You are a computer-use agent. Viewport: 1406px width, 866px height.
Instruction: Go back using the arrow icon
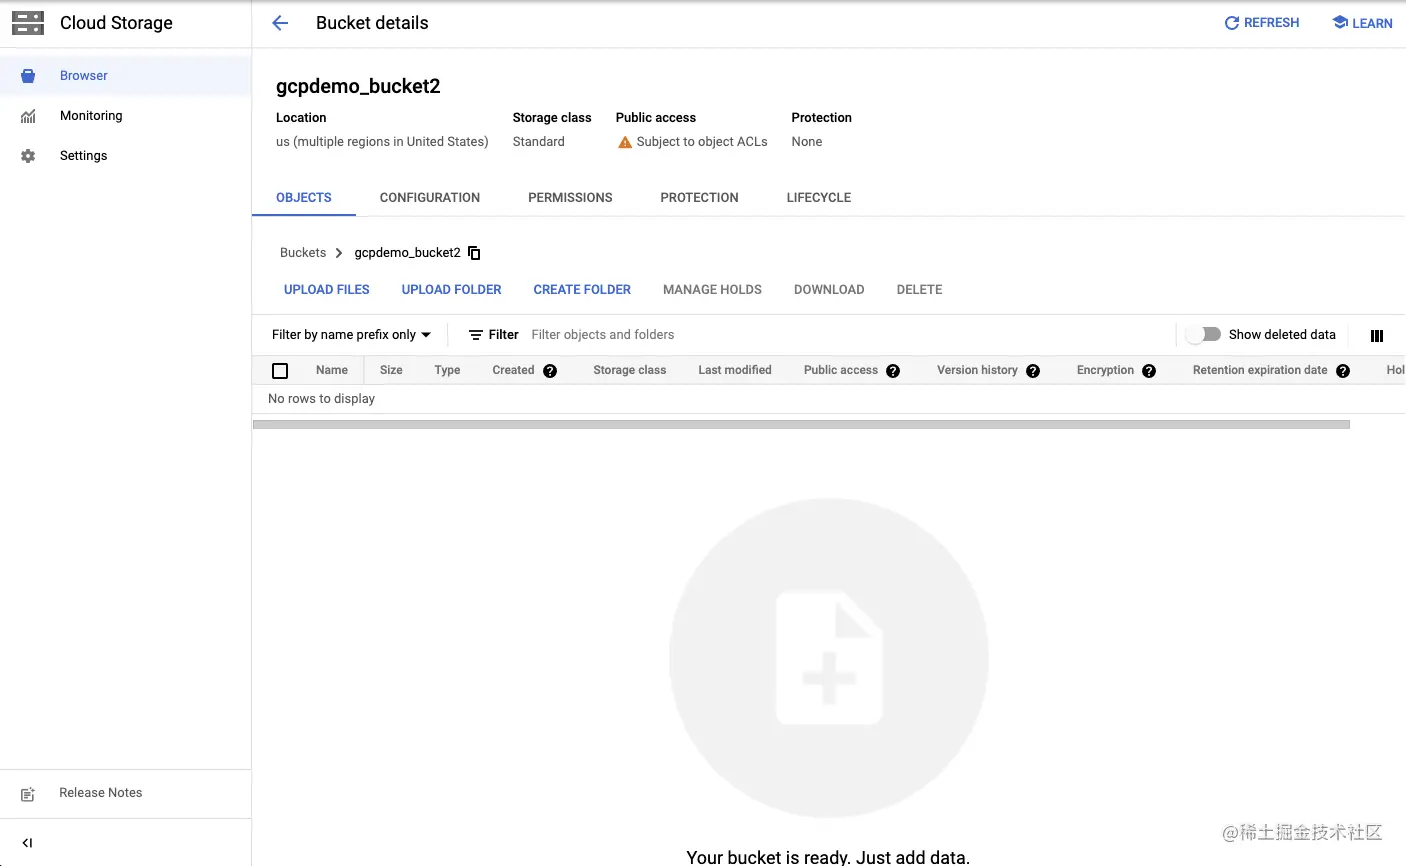[x=280, y=23]
